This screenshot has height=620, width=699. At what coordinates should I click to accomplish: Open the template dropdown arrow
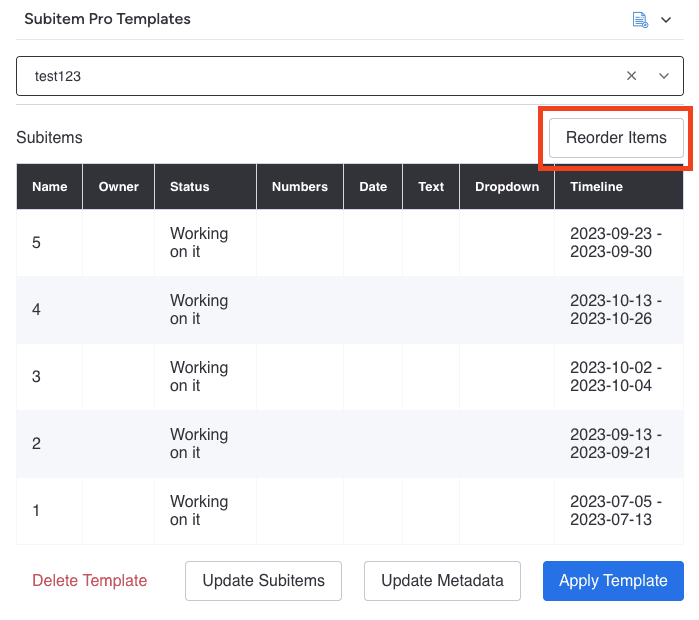coord(664,76)
